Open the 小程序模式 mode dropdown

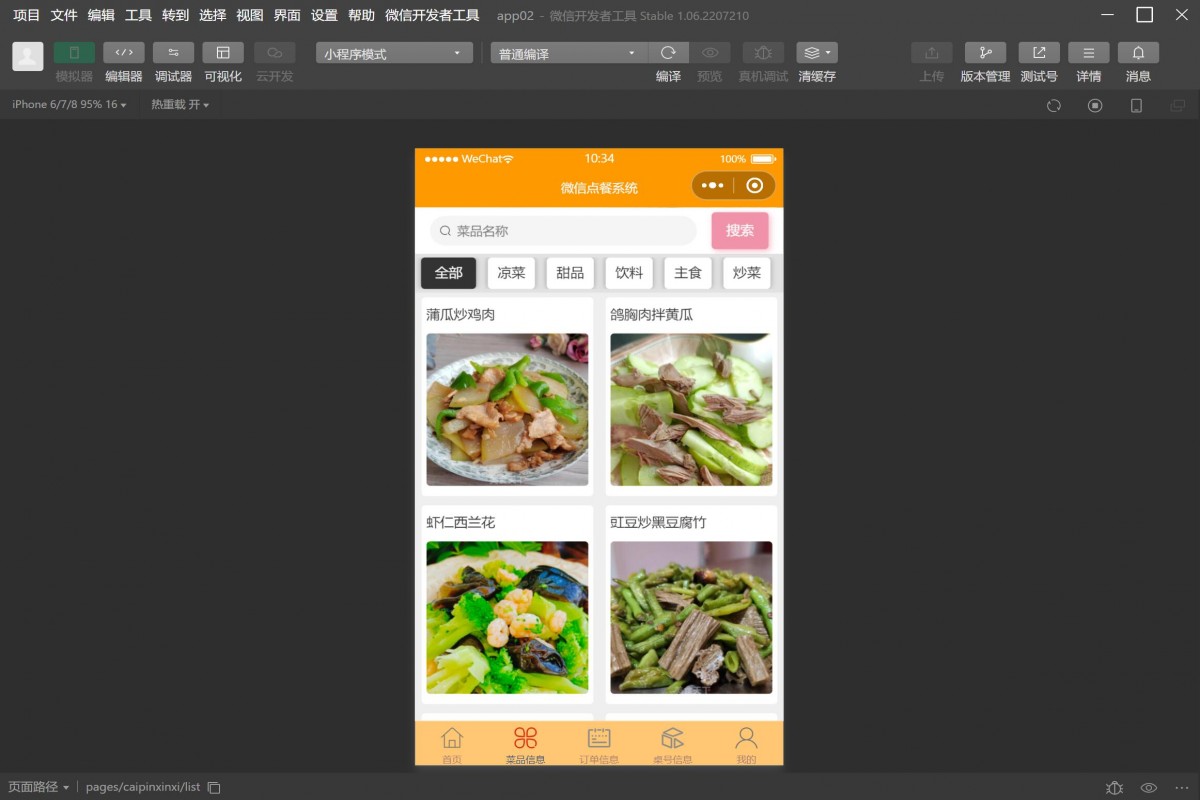point(392,52)
